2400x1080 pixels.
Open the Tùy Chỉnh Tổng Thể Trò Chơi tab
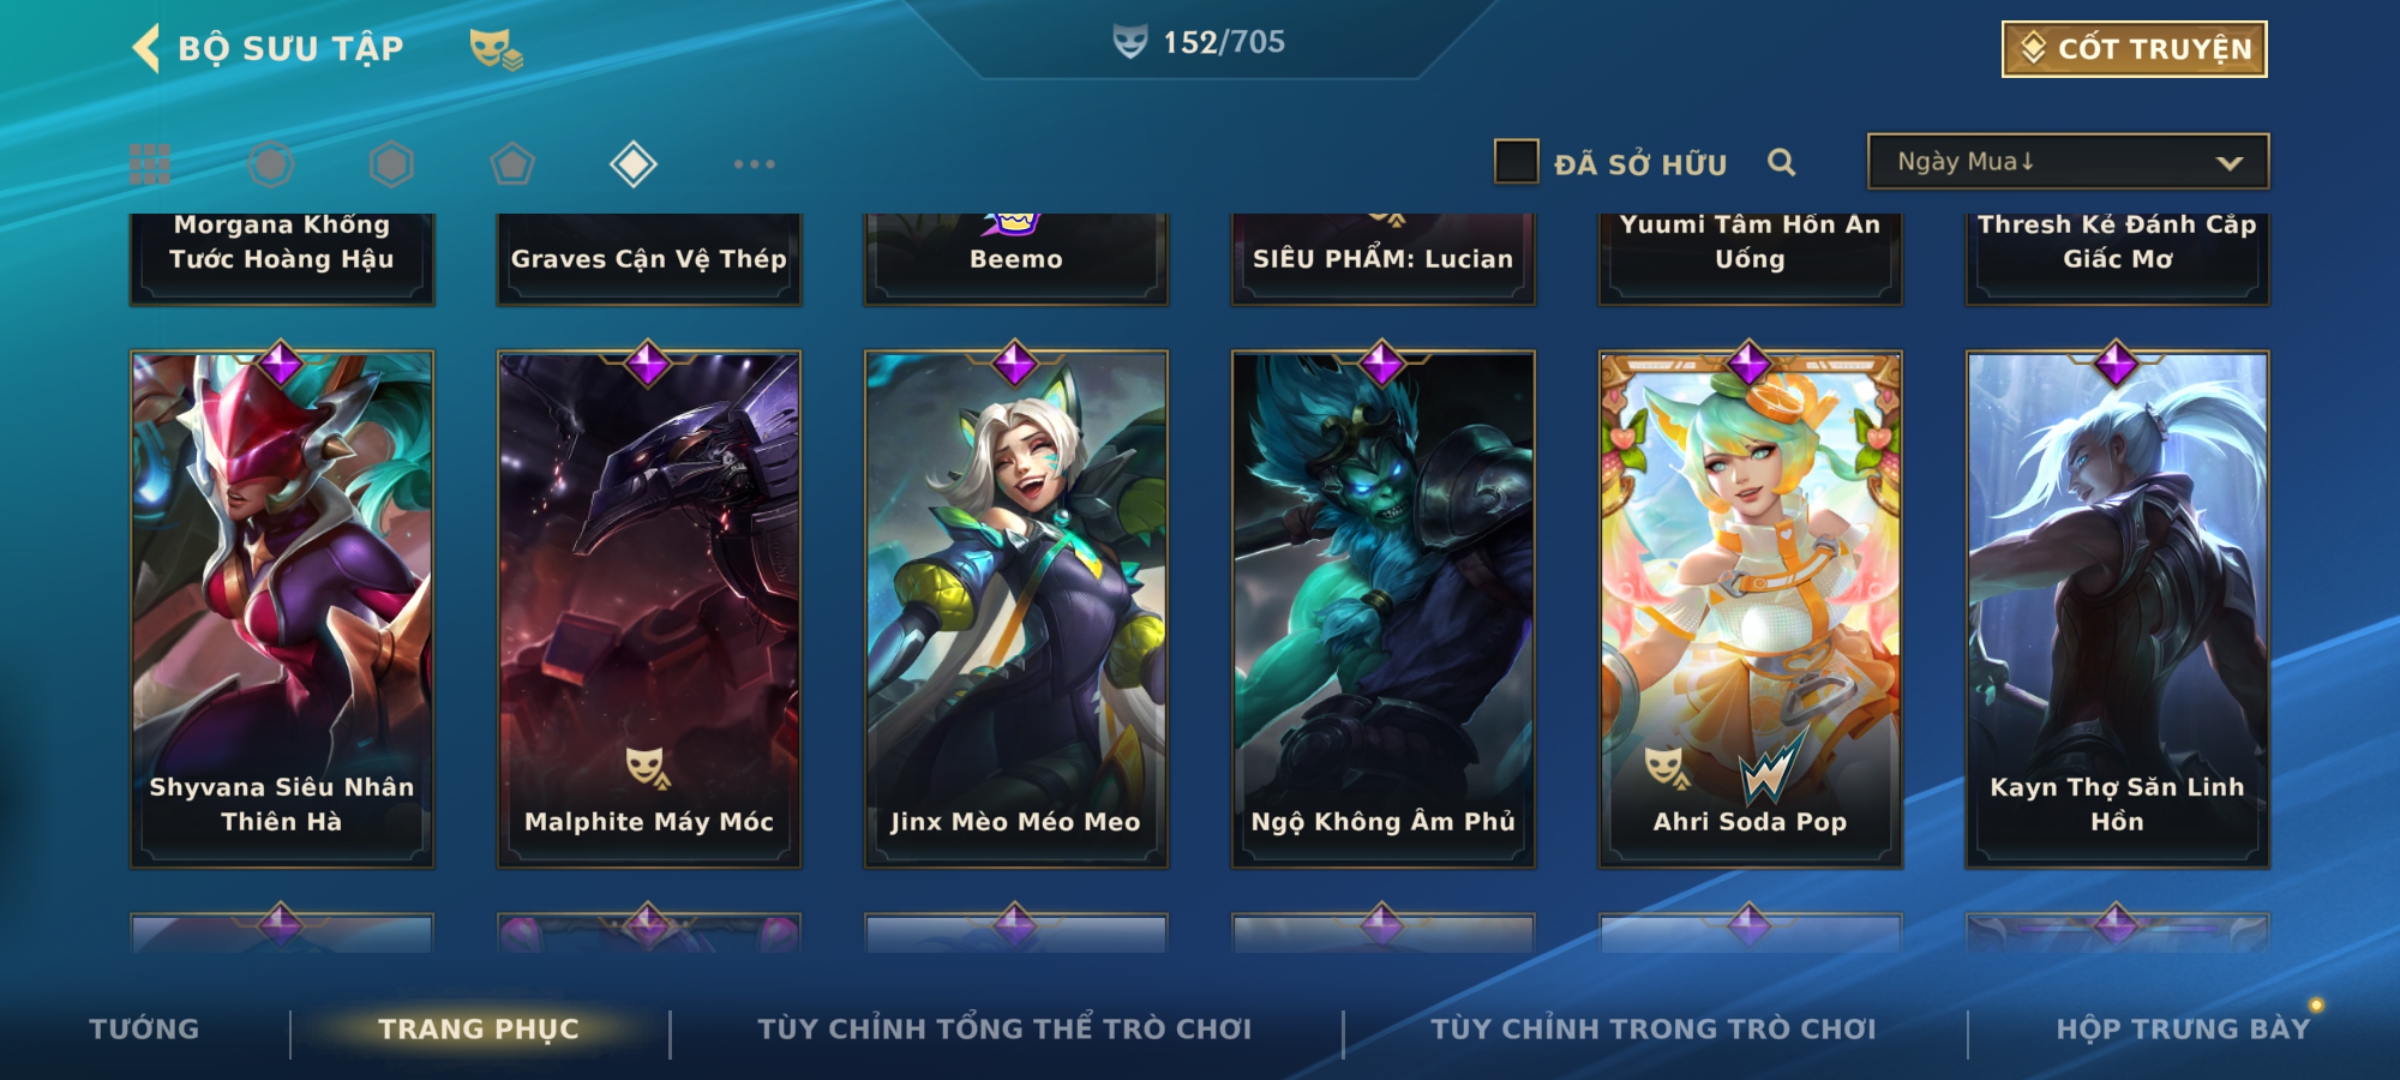1005,1029
